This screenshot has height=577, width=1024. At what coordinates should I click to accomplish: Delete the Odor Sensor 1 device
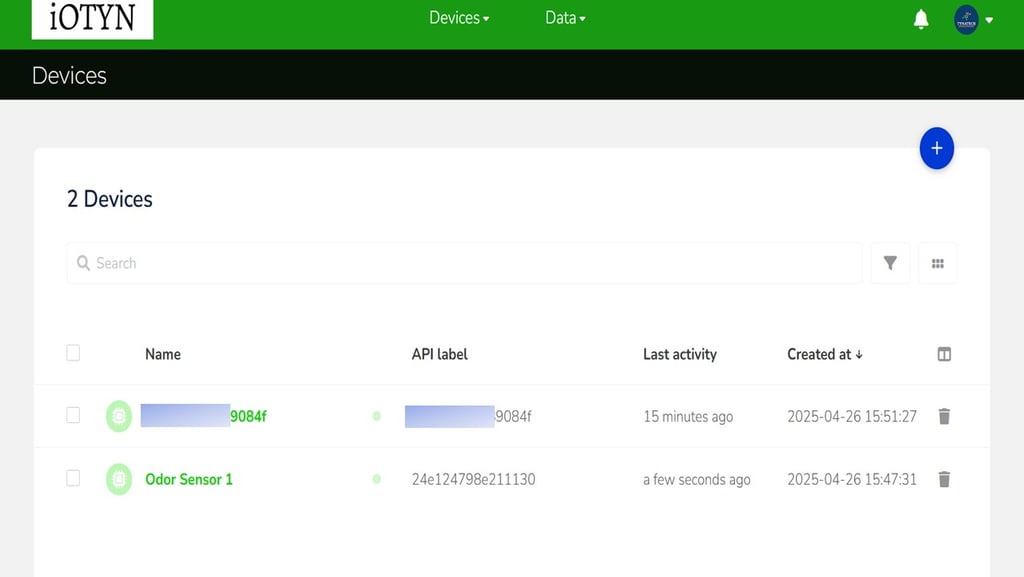click(944, 479)
